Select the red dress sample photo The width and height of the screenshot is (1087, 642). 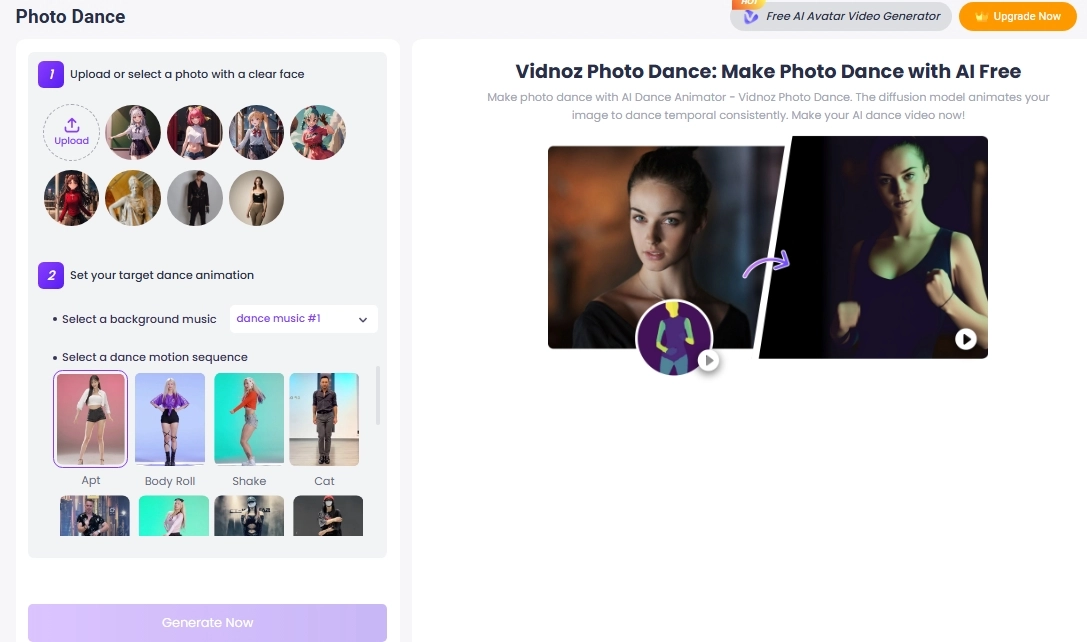(71, 197)
